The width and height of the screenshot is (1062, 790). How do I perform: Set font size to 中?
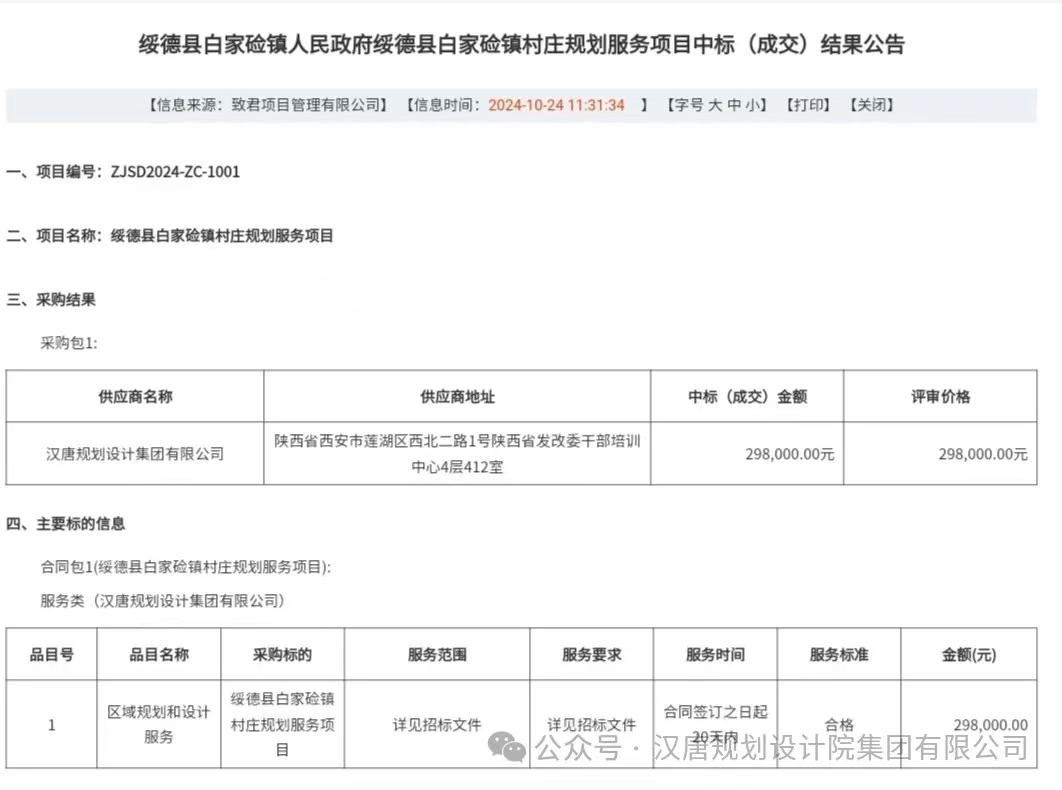pyautogui.click(x=734, y=105)
